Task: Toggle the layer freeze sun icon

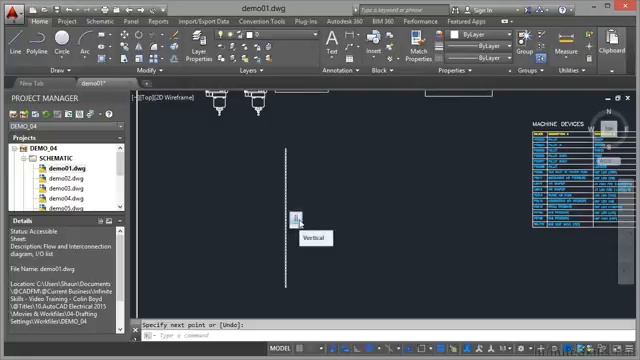Action: (231, 35)
